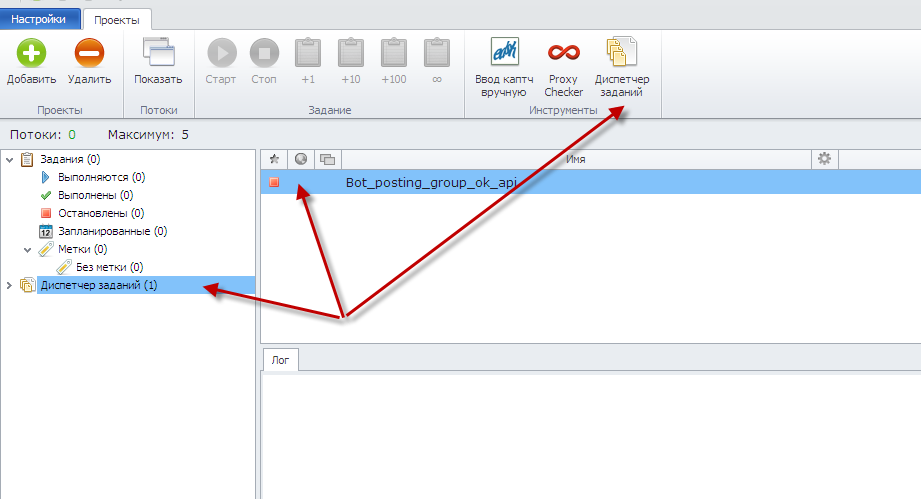Select Метки (0) tree item

pos(82,249)
